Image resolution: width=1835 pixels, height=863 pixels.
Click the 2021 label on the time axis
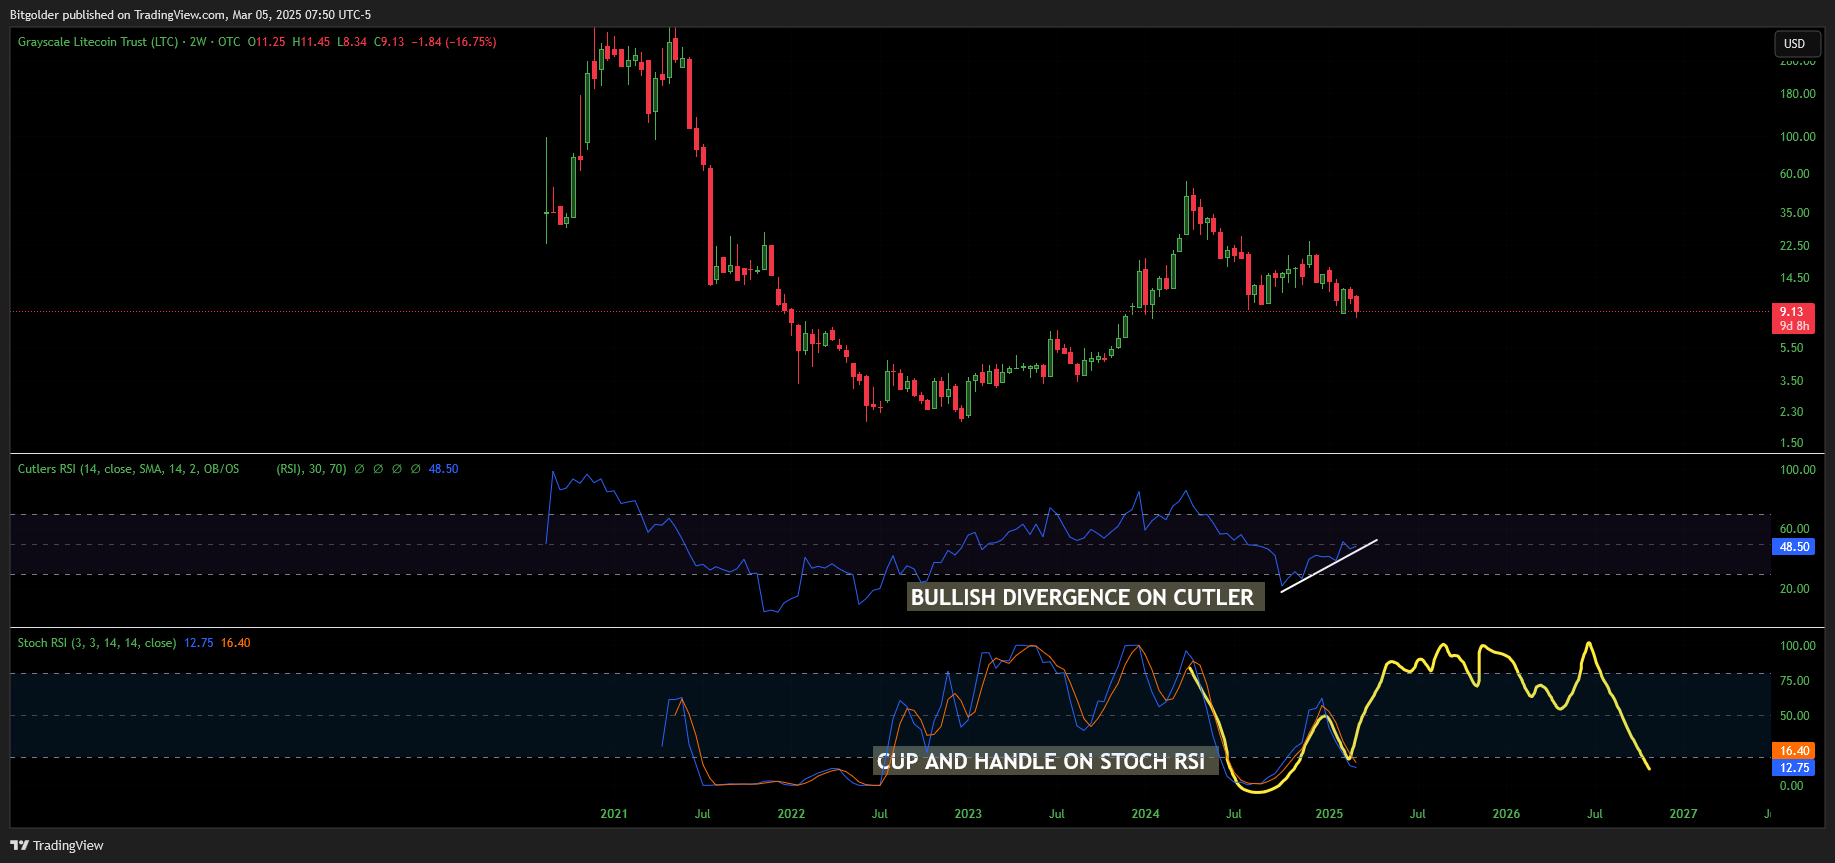614,814
